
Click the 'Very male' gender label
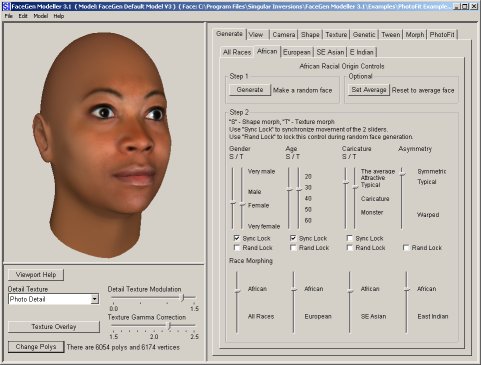(x=261, y=171)
